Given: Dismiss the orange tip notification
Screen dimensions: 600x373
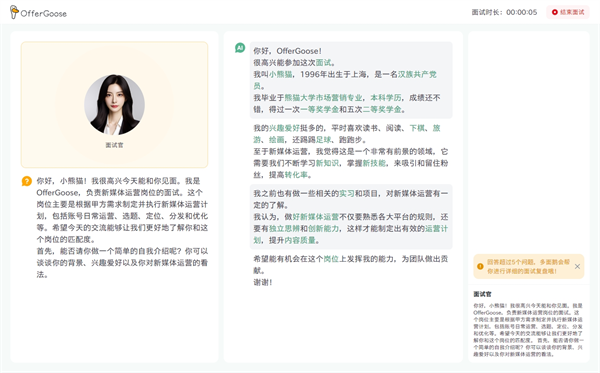Looking at the screenshot, I should [x=577, y=266].
